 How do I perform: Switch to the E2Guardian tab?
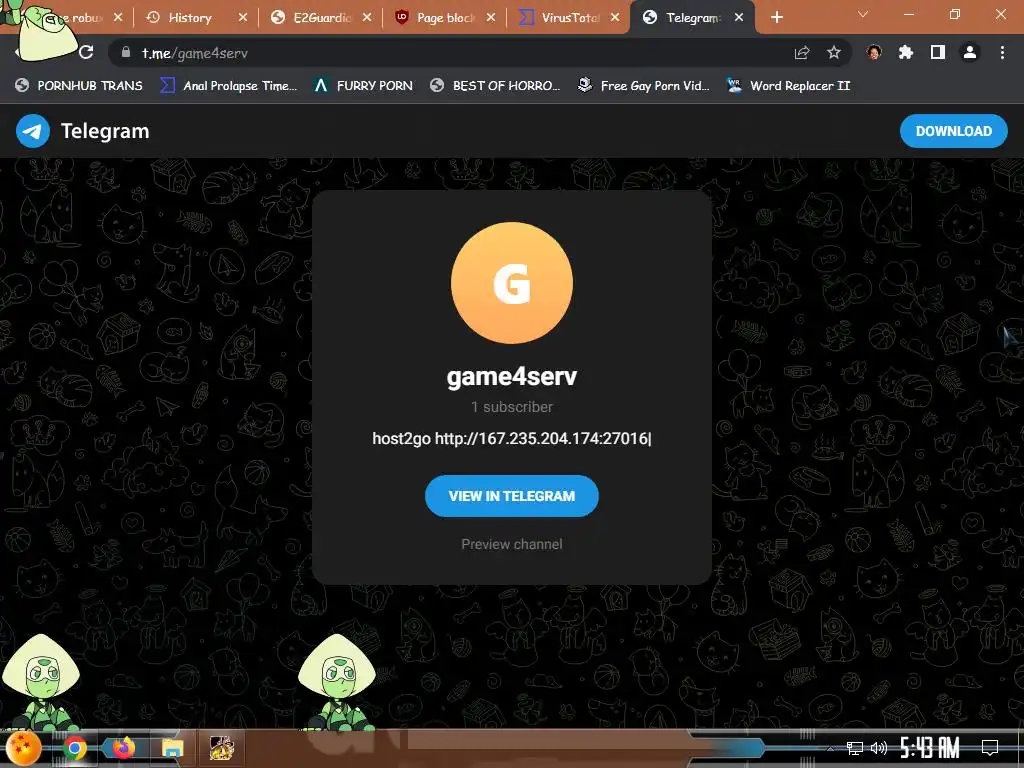click(323, 18)
